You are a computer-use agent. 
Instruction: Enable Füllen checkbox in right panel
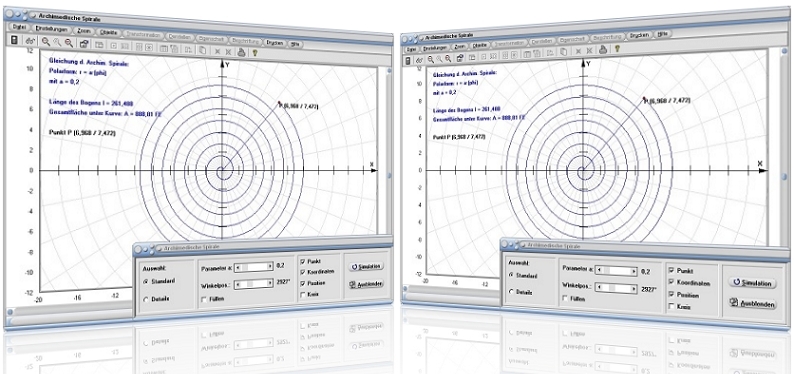566,299
